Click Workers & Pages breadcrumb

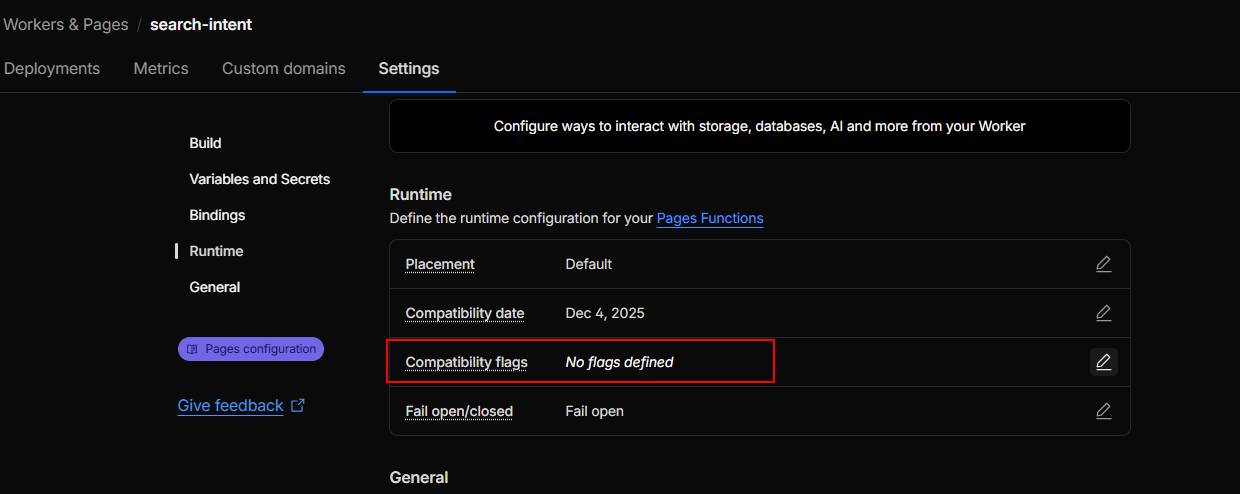pos(66,24)
